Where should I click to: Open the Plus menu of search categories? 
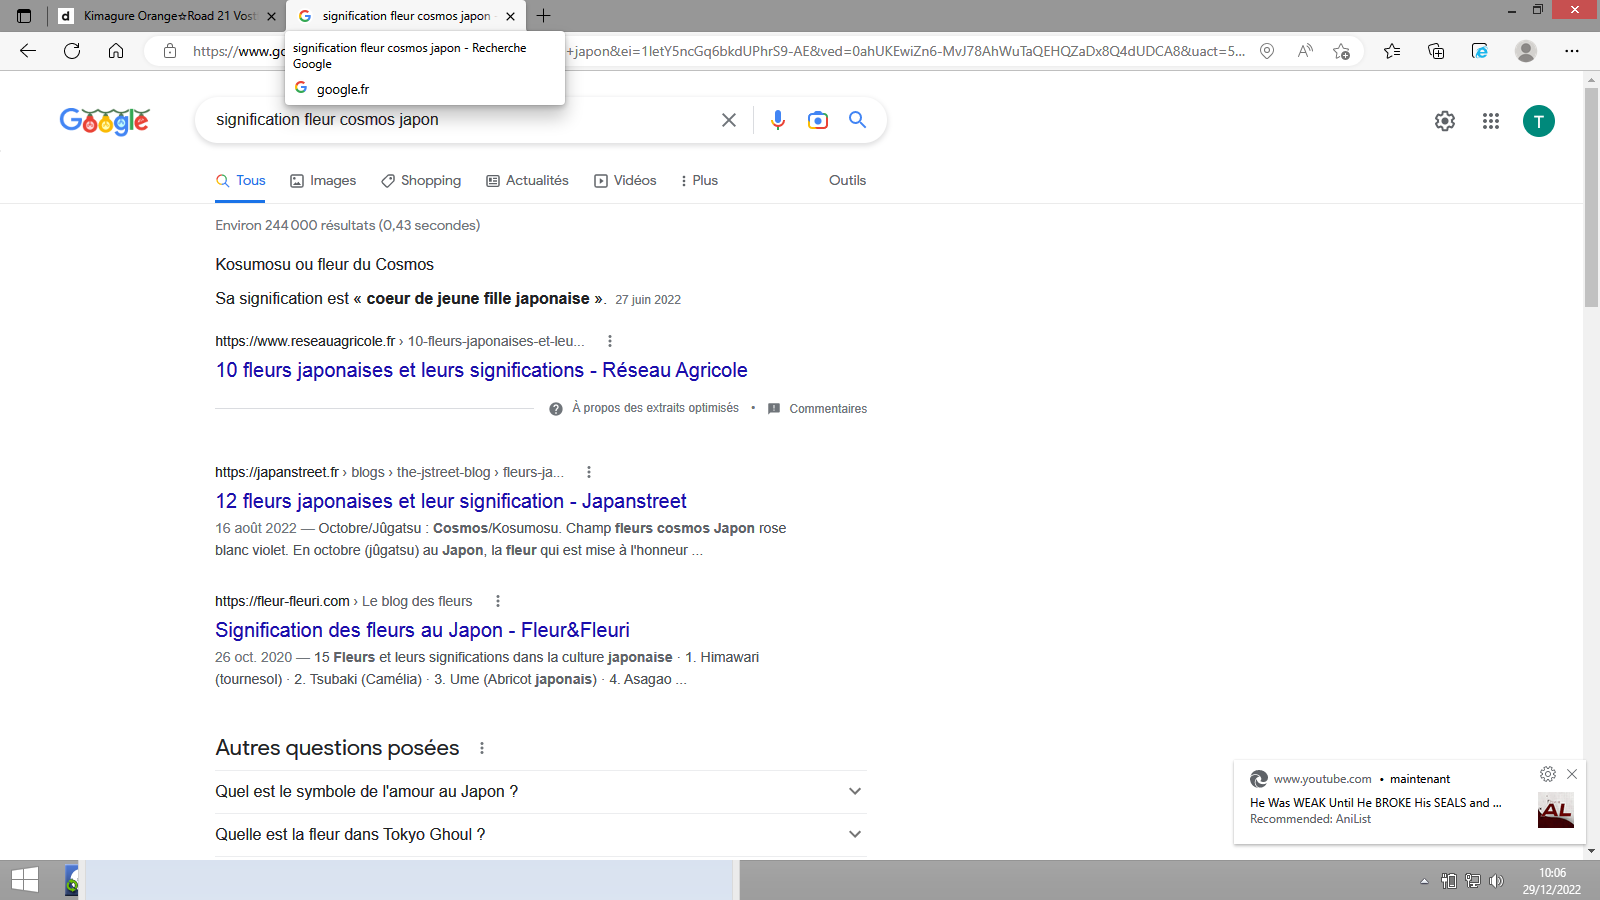699,181
